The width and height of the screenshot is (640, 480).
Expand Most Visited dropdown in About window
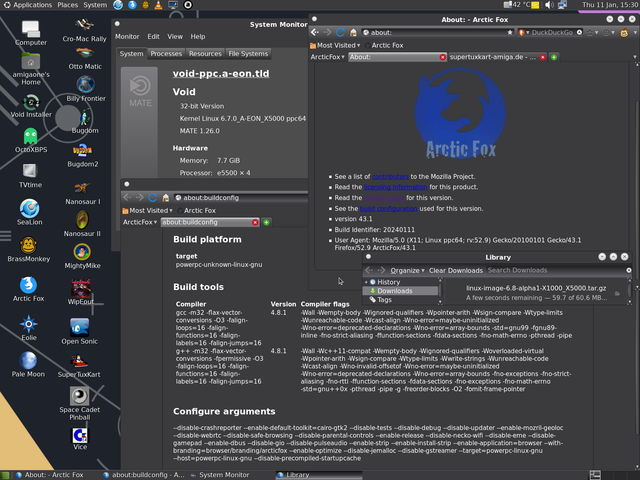335,45
